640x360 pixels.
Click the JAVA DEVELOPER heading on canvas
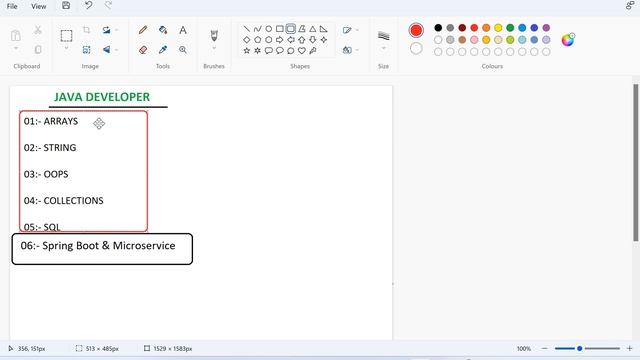tap(102, 97)
